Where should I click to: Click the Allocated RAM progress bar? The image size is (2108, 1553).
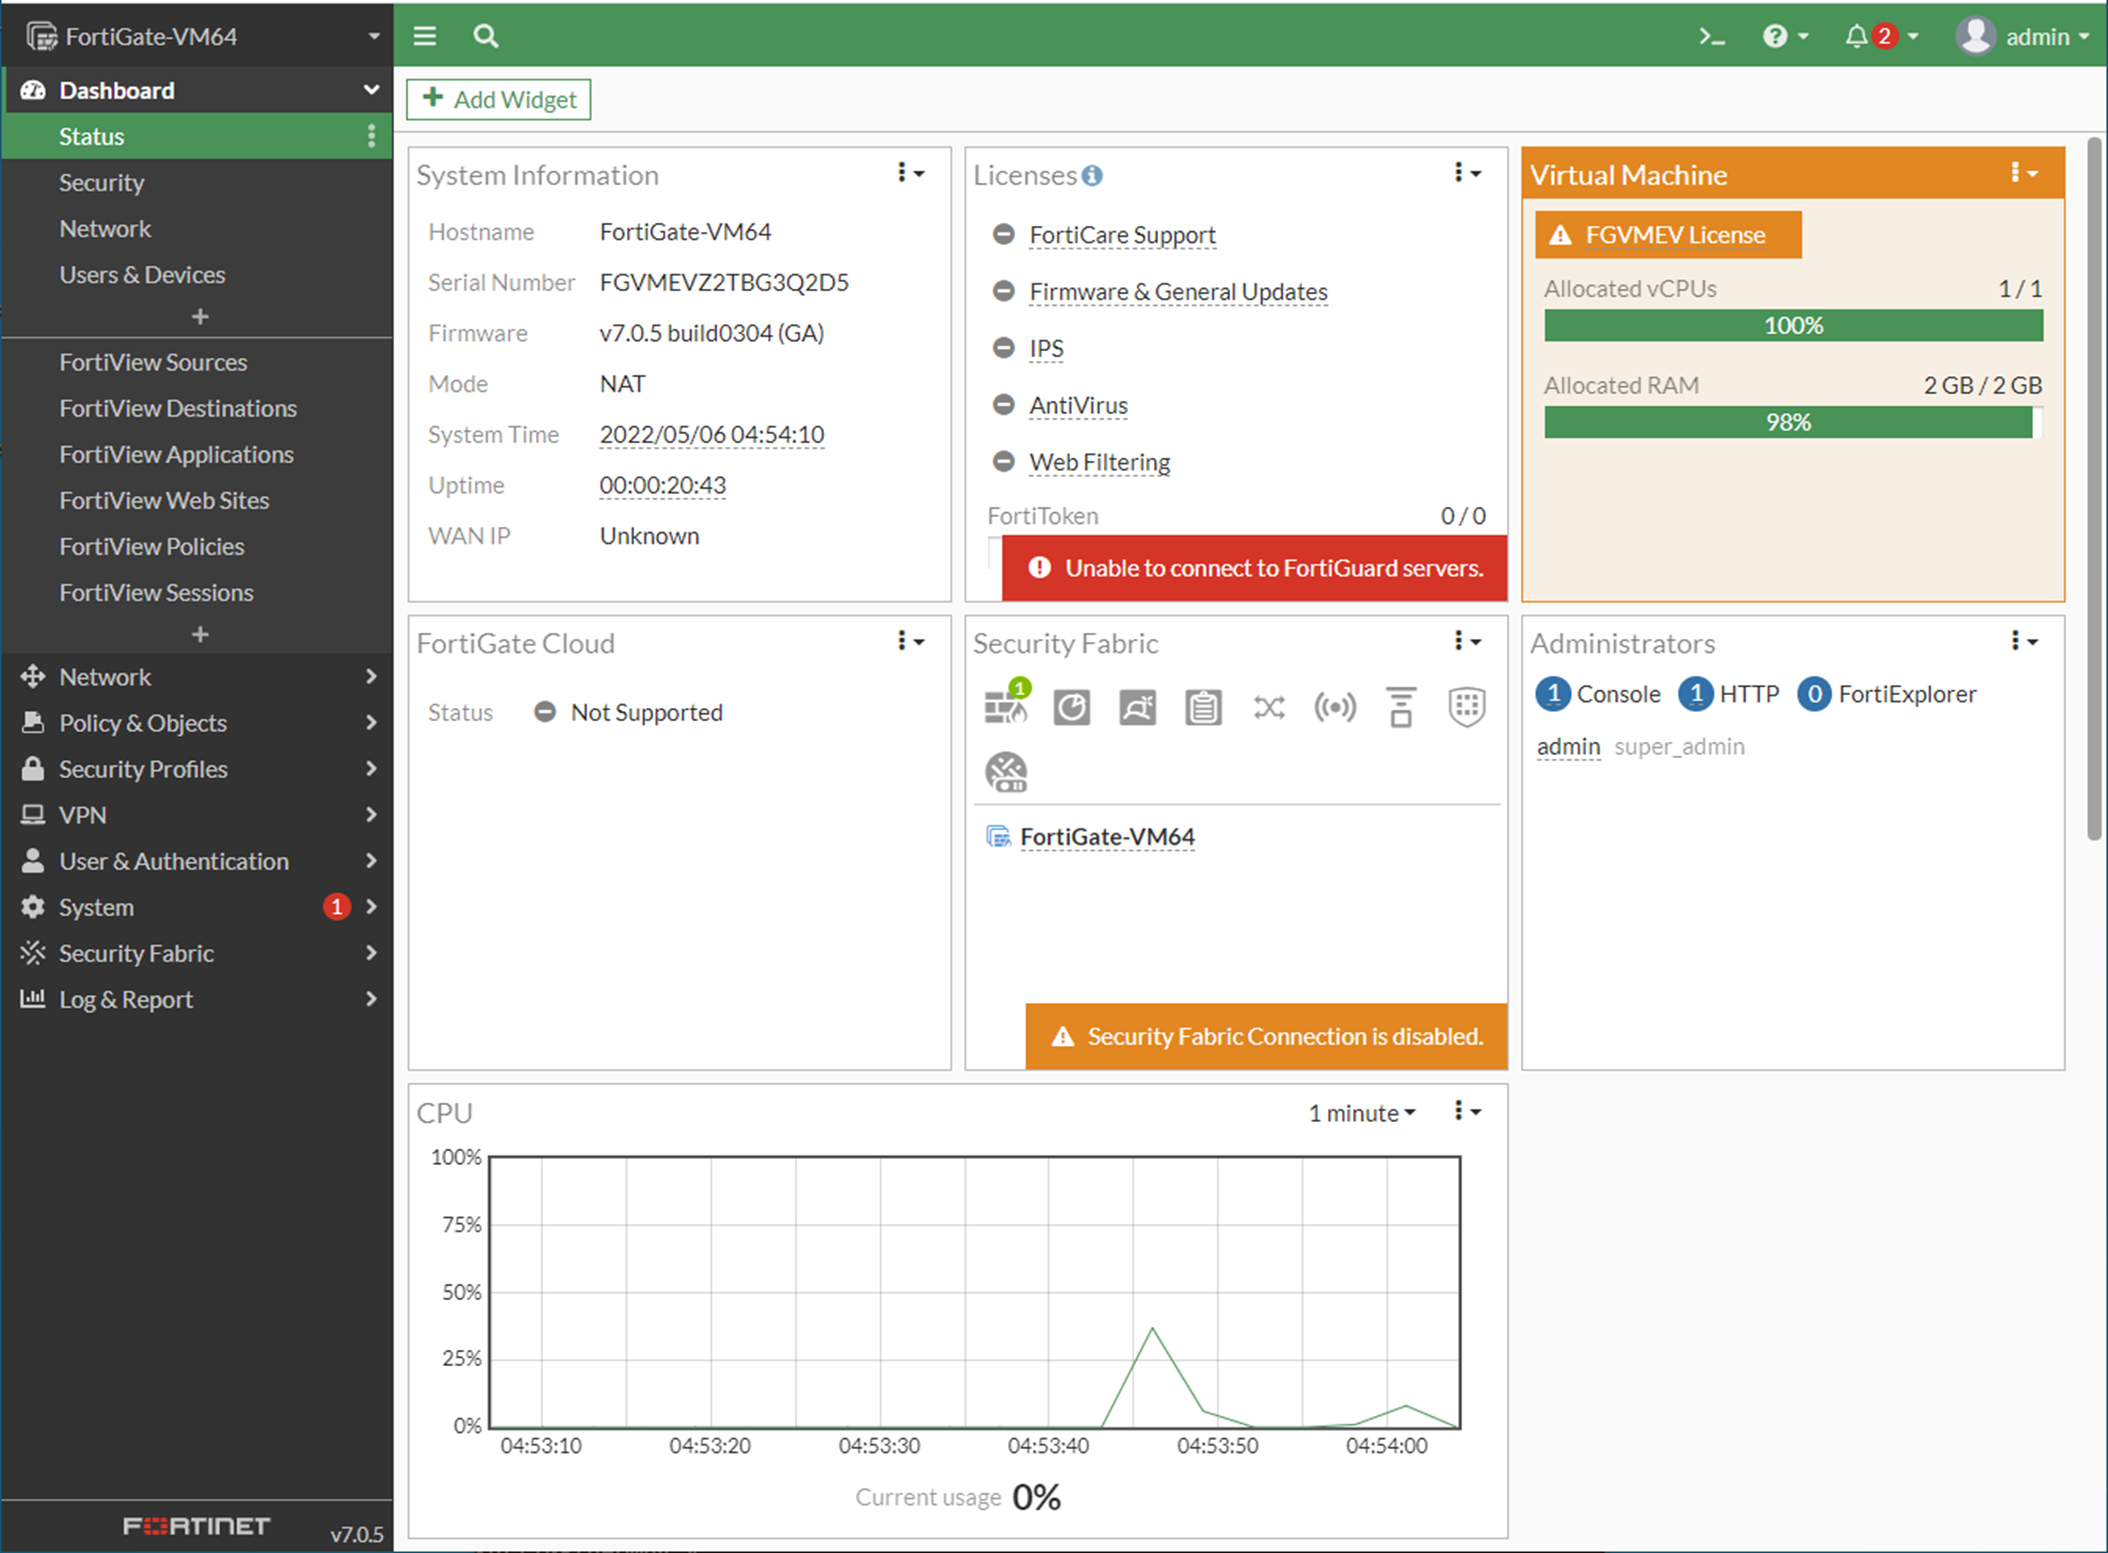click(1792, 422)
